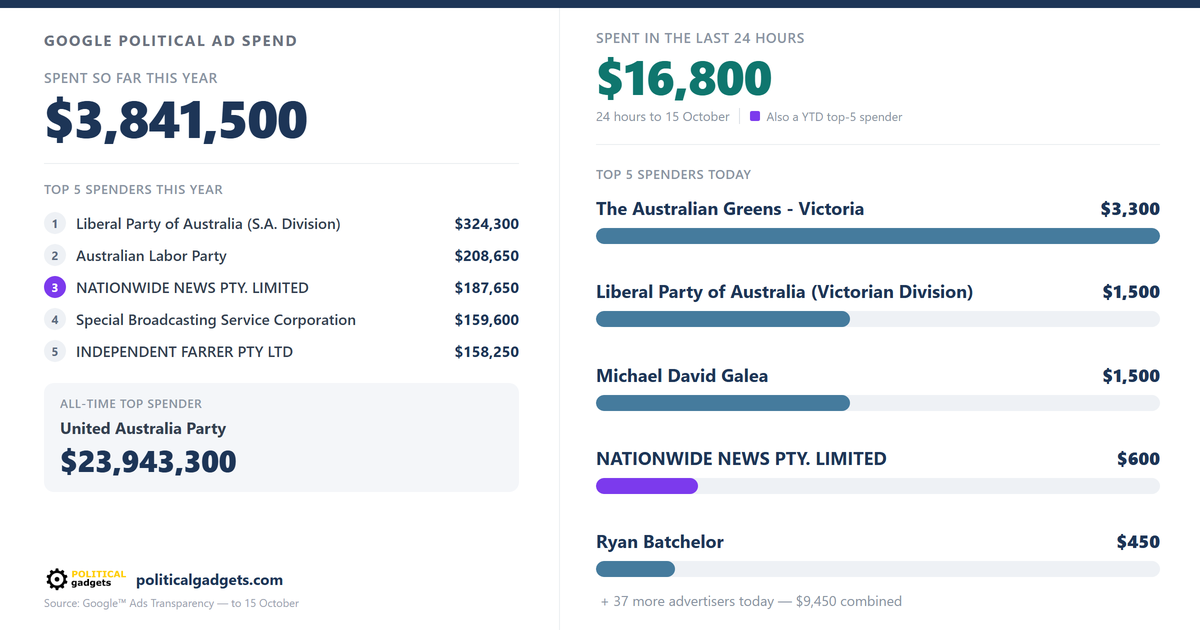Click the $1,500 amount beside Liberal Party Victorian Division
This screenshot has height=630, width=1200.
[x=1131, y=292]
